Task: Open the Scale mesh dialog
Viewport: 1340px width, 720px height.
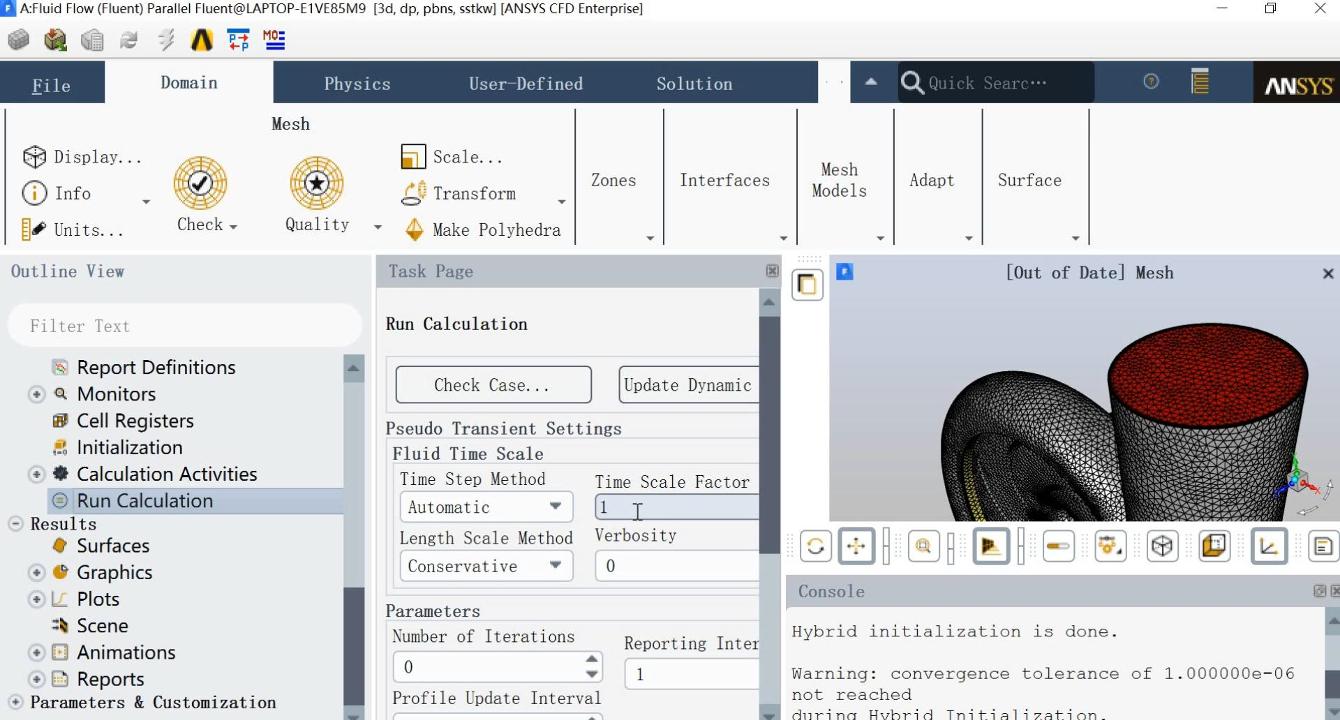Action: (x=452, y=157)
